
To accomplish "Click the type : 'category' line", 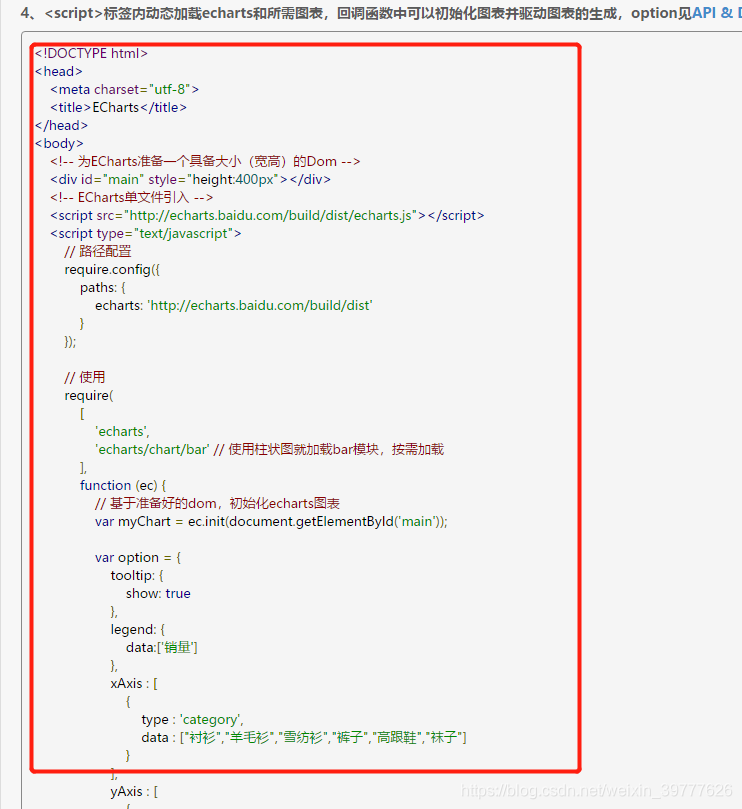I will [192, 720].
